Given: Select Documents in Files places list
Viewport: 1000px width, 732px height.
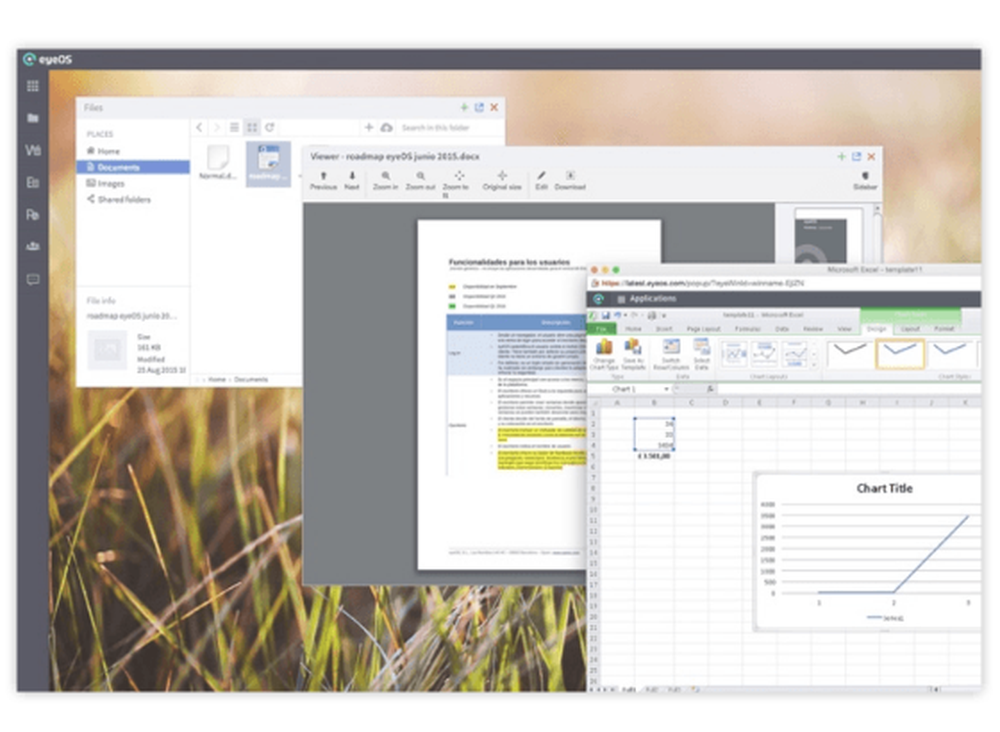Looking at the screenshot, I should click(x=133, y=167).
